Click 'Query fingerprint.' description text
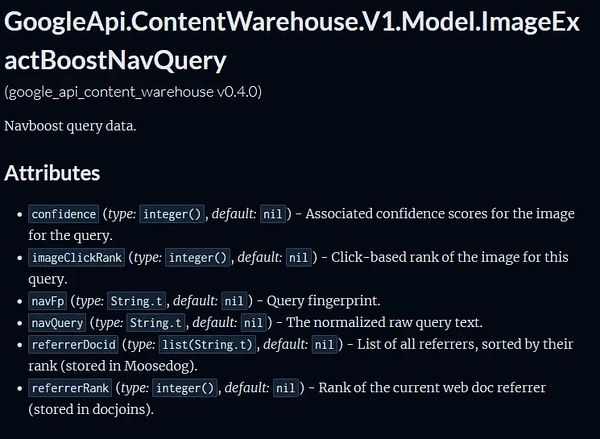The image size is (600, 439). click(x=323, y=301)
